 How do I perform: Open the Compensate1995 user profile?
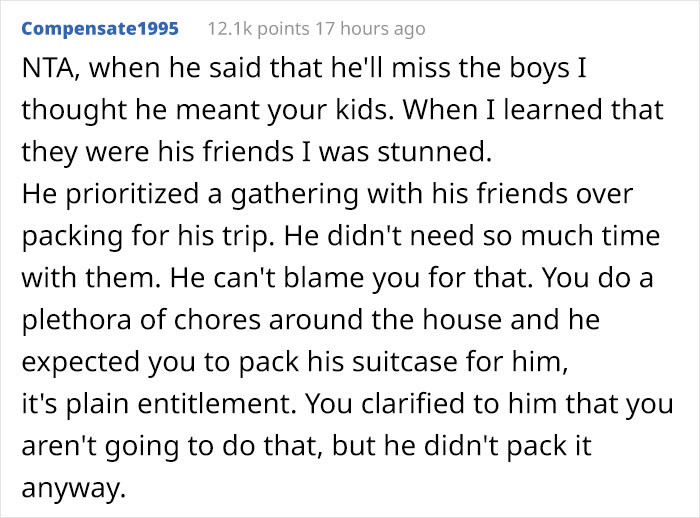(x=100, y=29)
